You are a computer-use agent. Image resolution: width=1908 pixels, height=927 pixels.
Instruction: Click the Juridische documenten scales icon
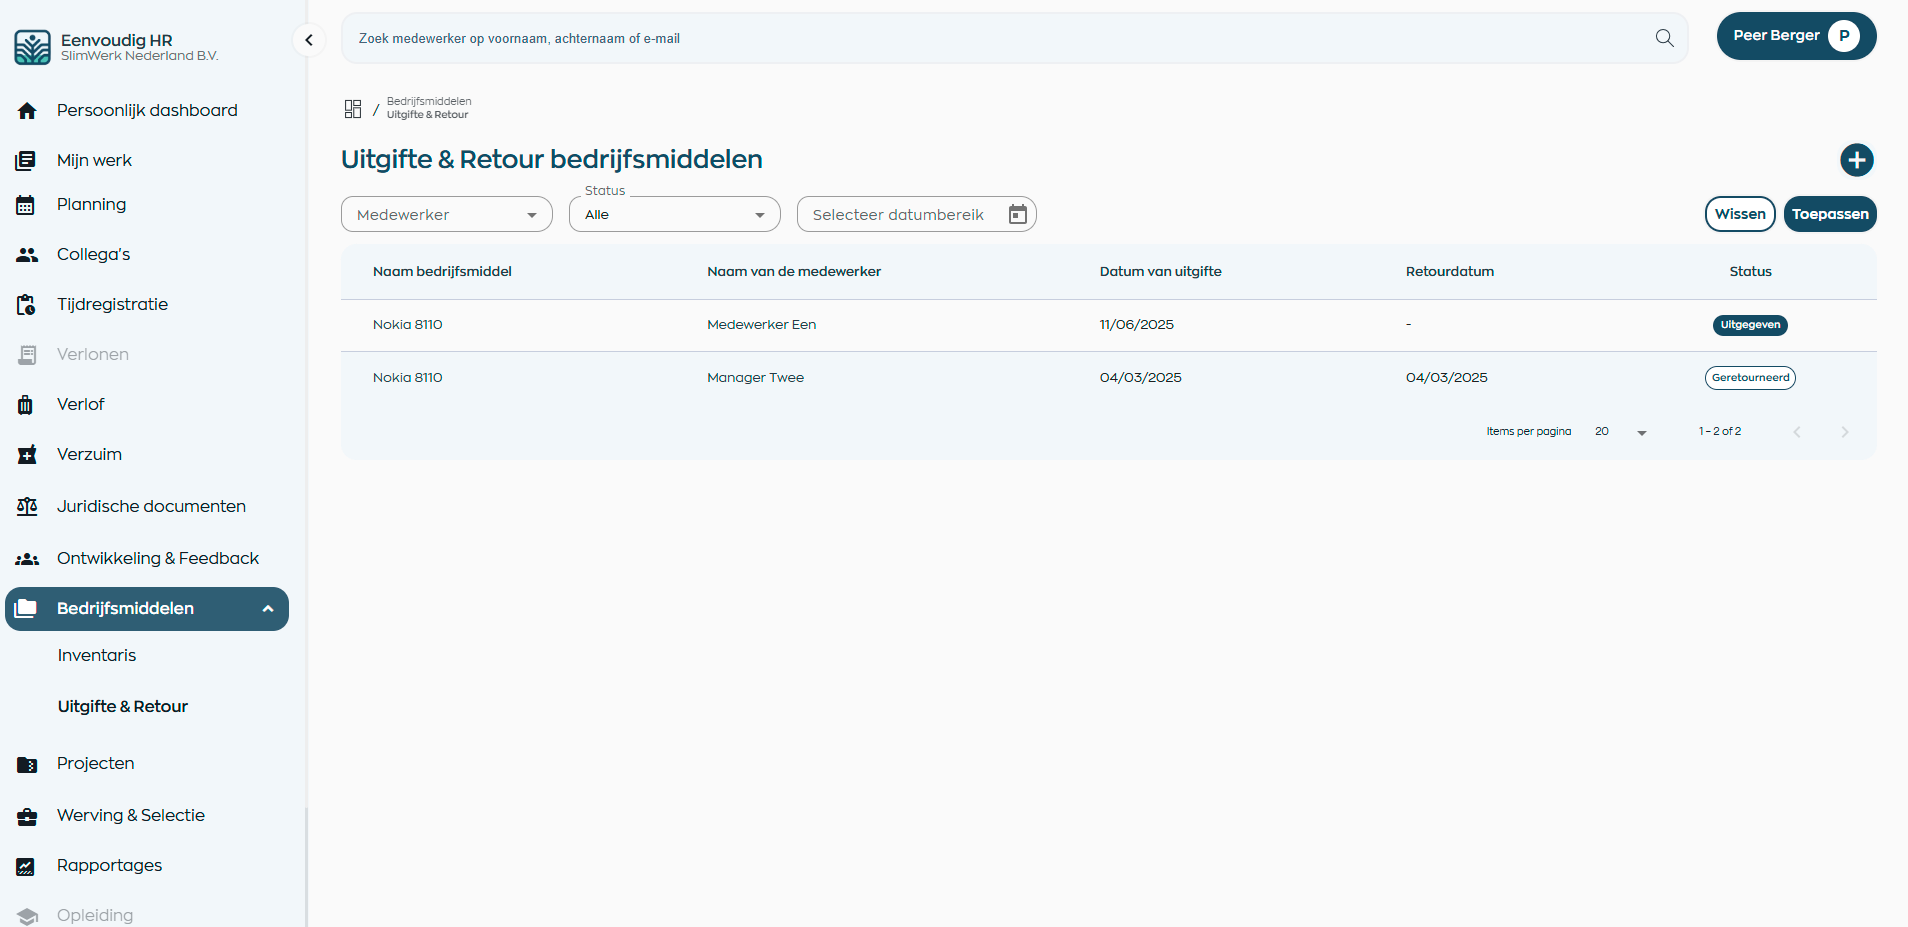point(27,507)
